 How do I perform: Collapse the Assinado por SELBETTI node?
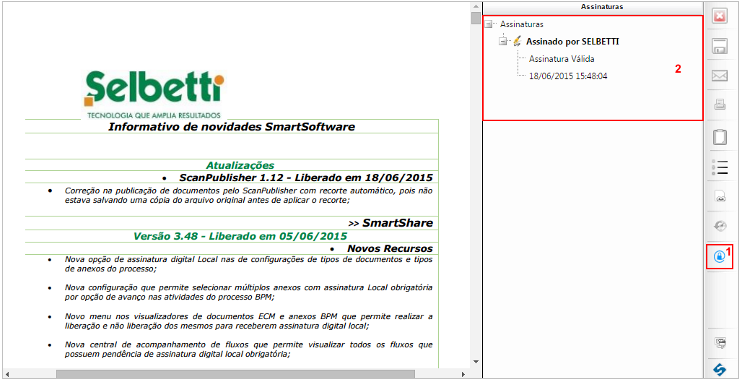click(x=503, y=42)
